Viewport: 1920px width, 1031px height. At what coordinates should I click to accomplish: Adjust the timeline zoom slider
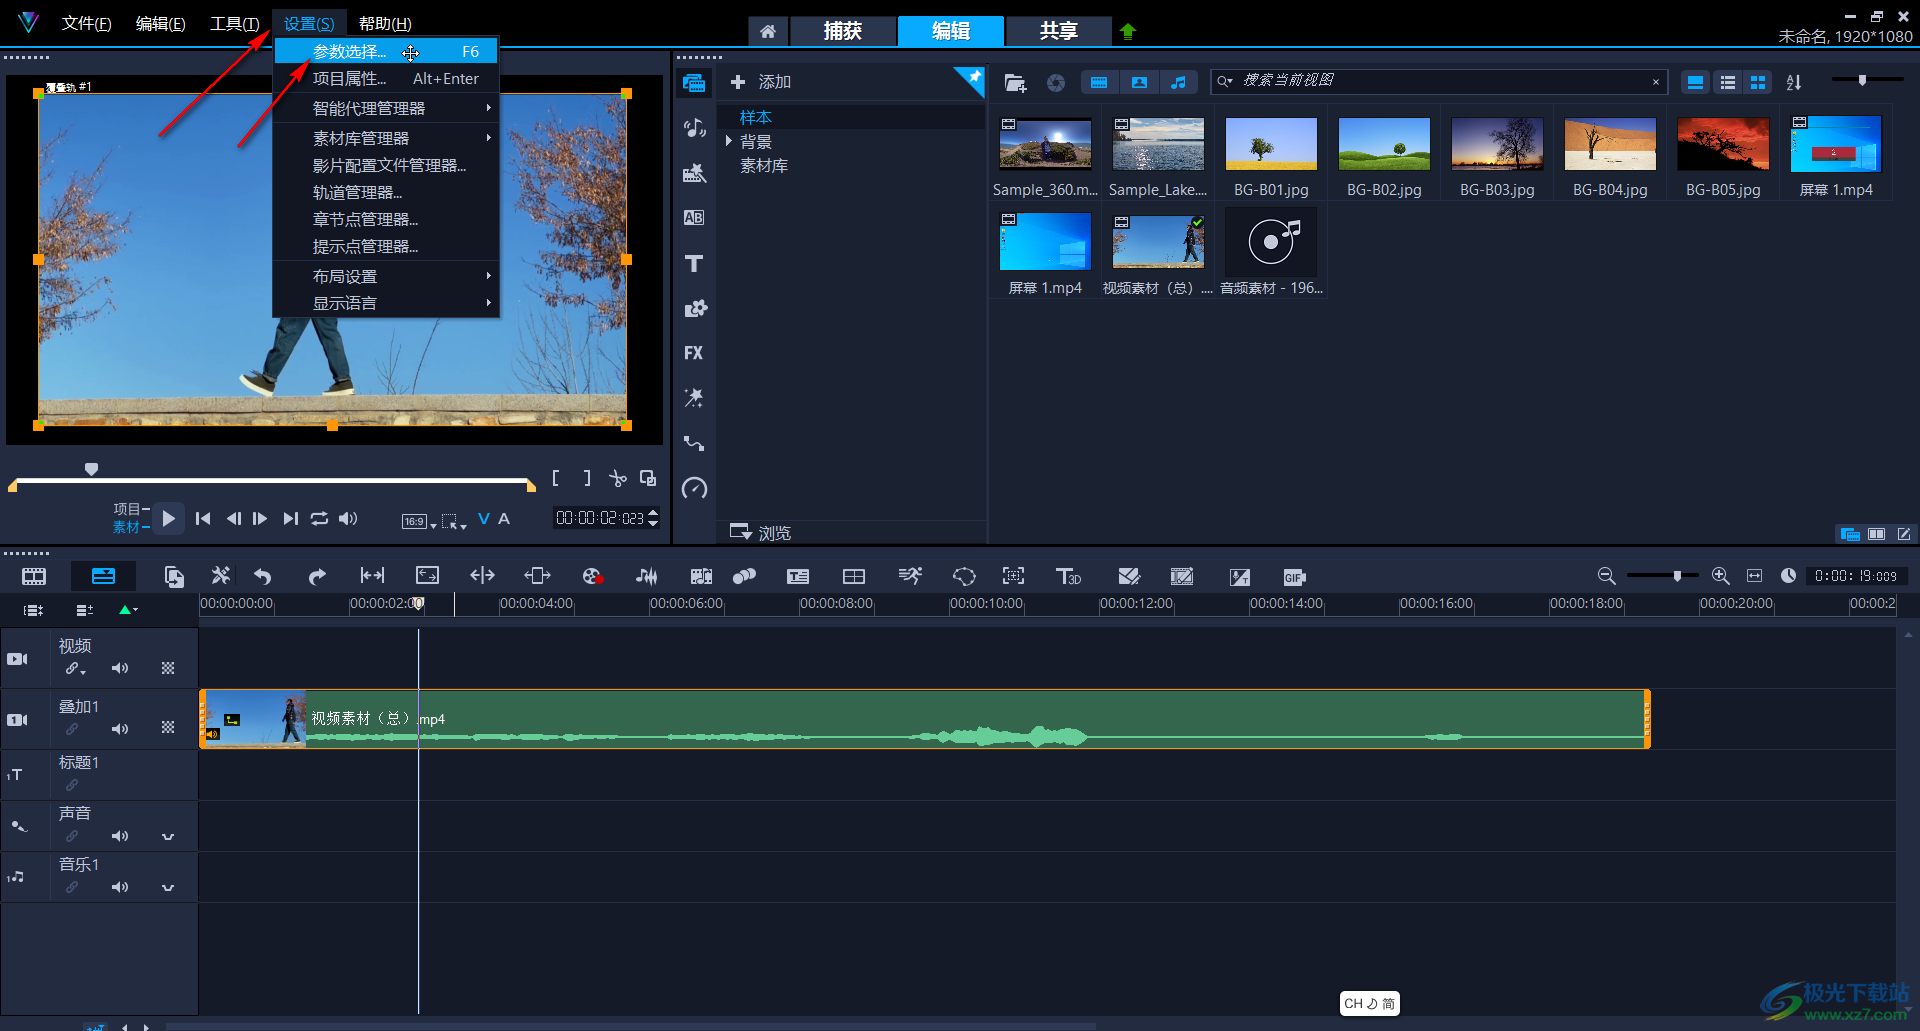(1677, 576)
